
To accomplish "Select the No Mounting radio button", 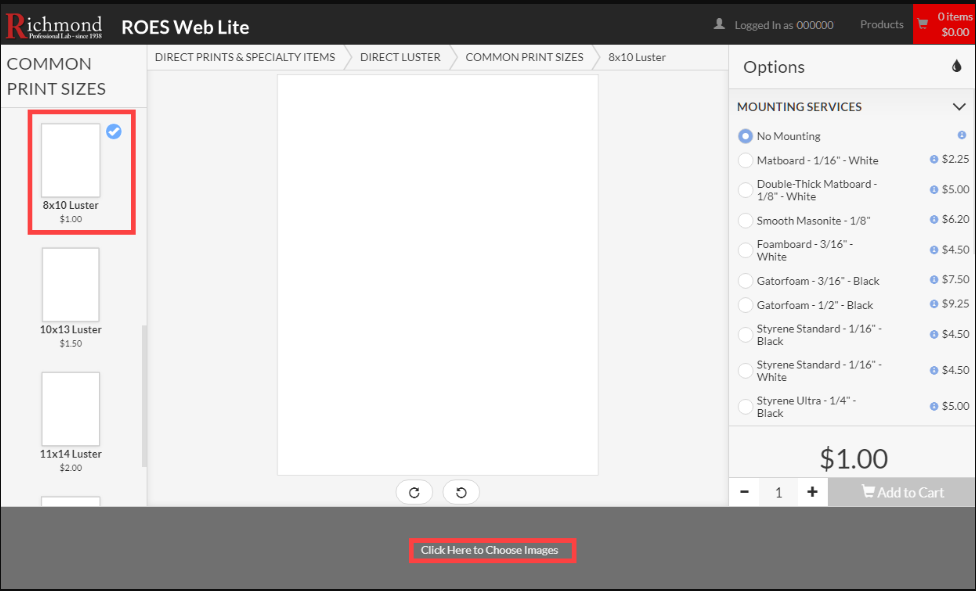I will point(745,135).
